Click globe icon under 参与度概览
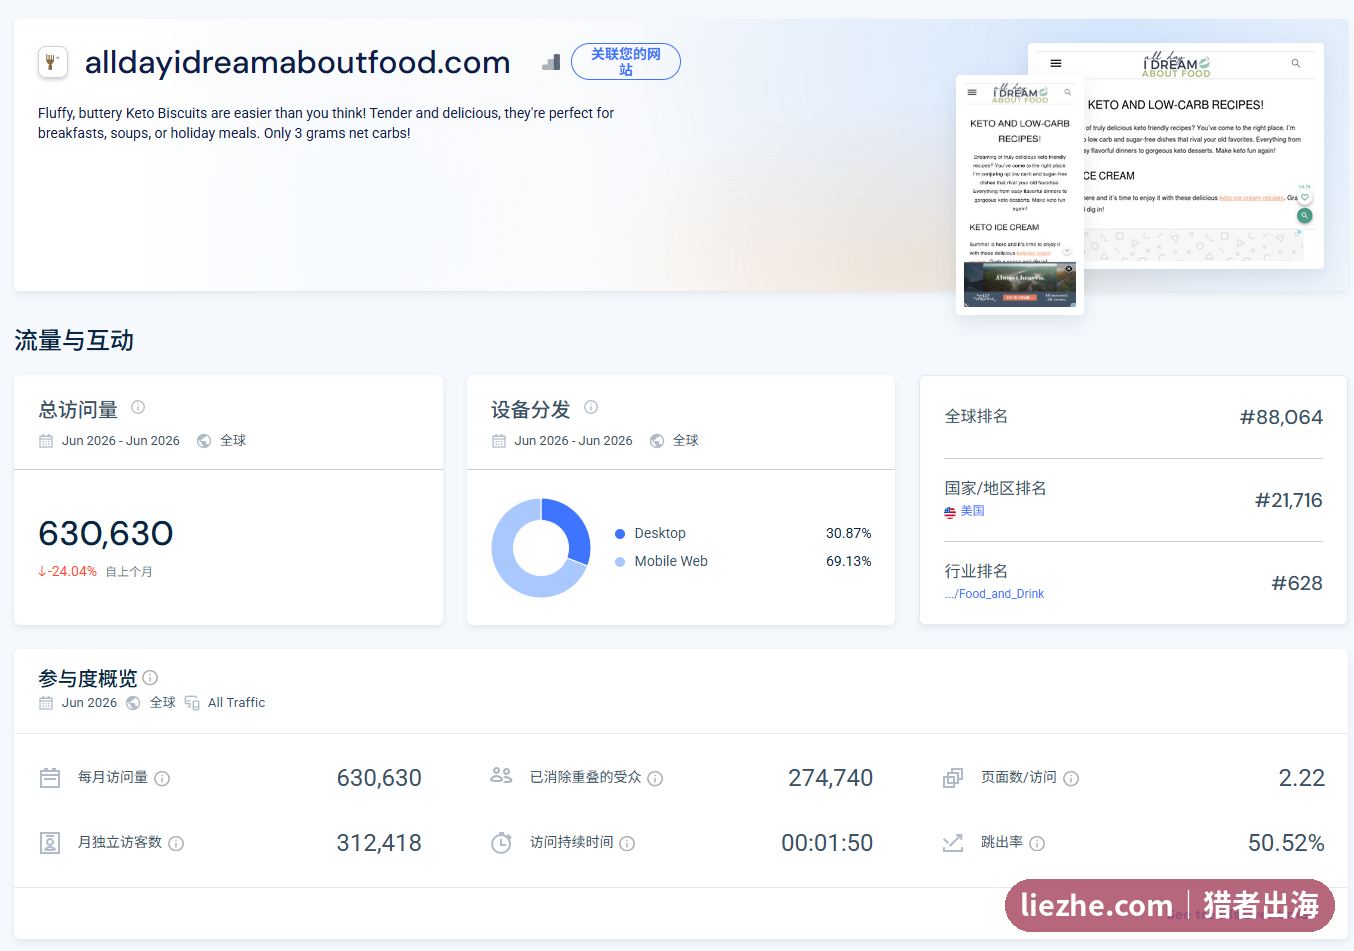 click(x=133, y=703)
